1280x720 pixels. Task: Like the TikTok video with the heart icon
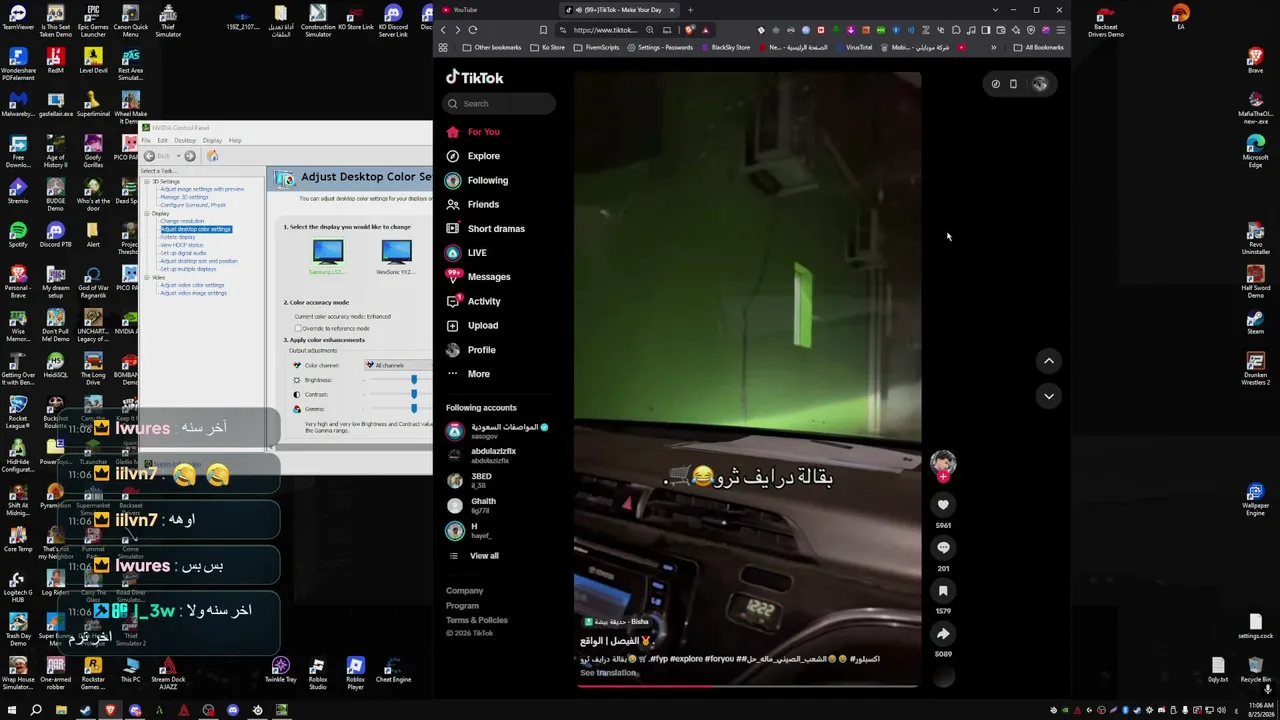click(943, 505)
